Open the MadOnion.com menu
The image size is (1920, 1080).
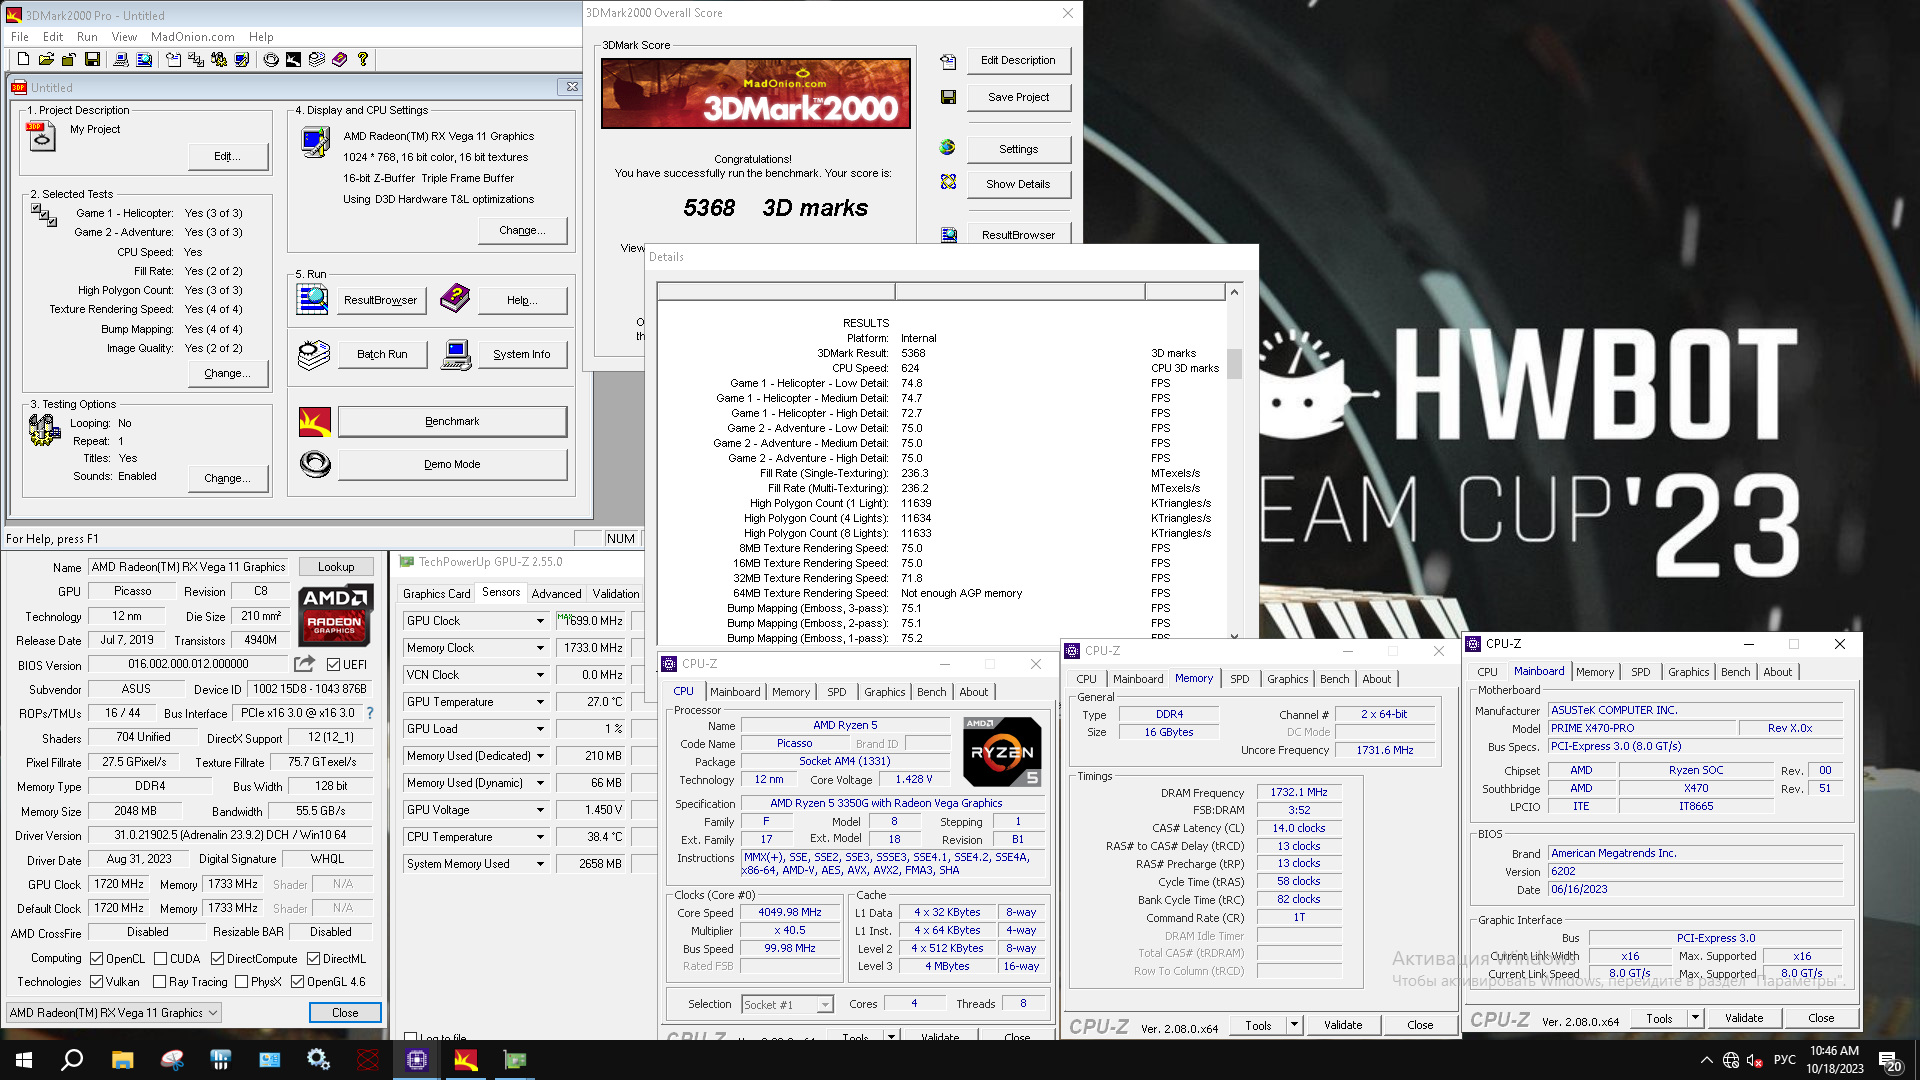point(193,37)
